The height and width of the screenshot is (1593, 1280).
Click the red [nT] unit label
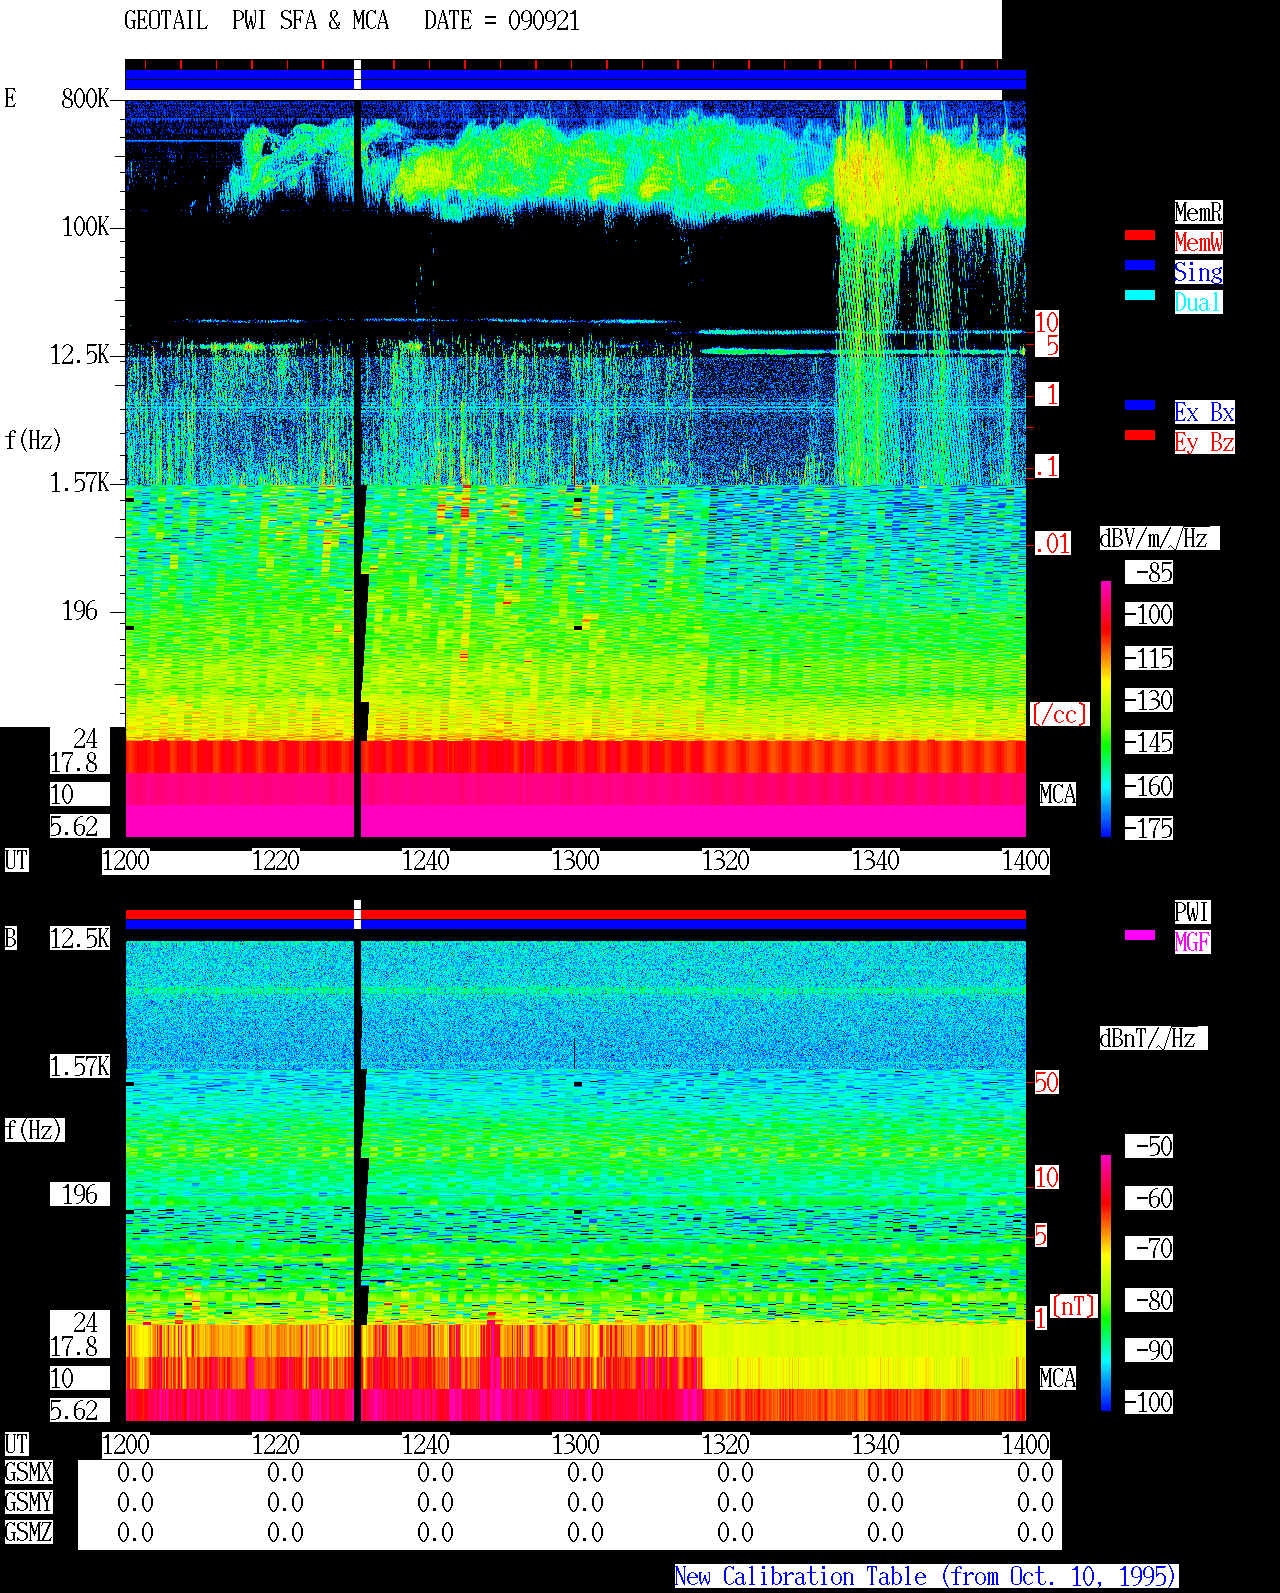point(1074,1305)
